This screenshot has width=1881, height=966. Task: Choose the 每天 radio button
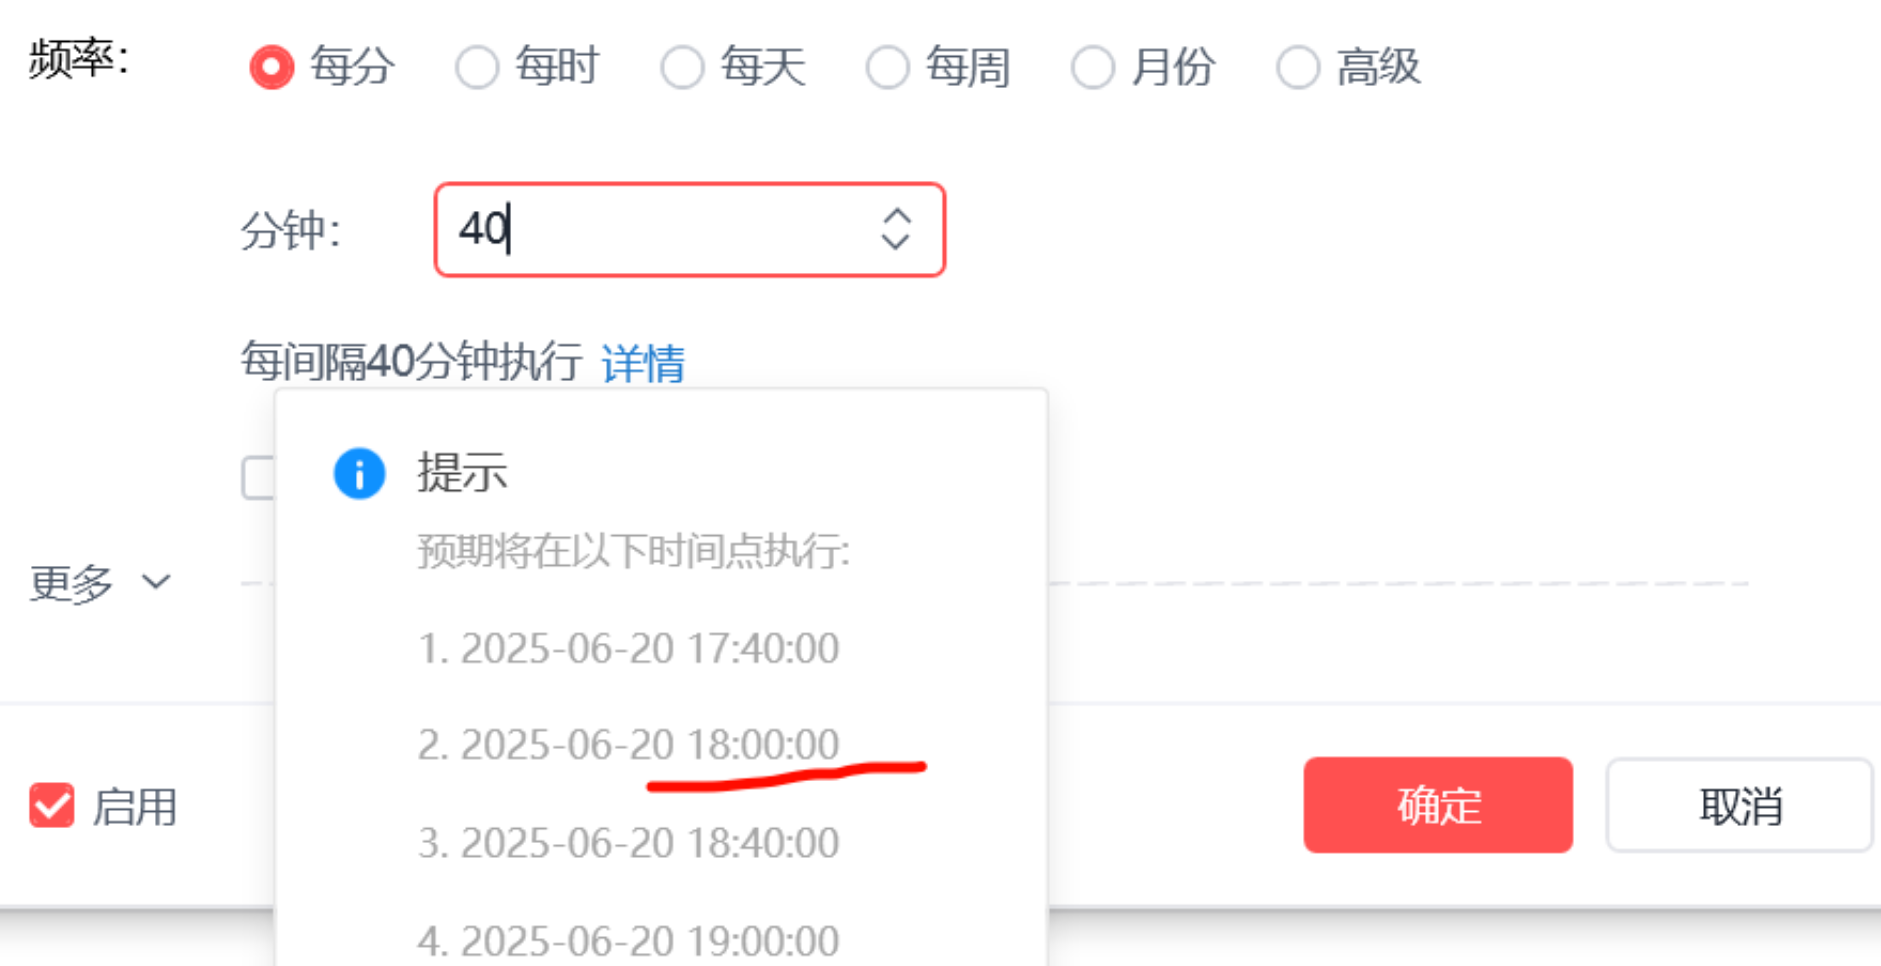pos(682,67)
